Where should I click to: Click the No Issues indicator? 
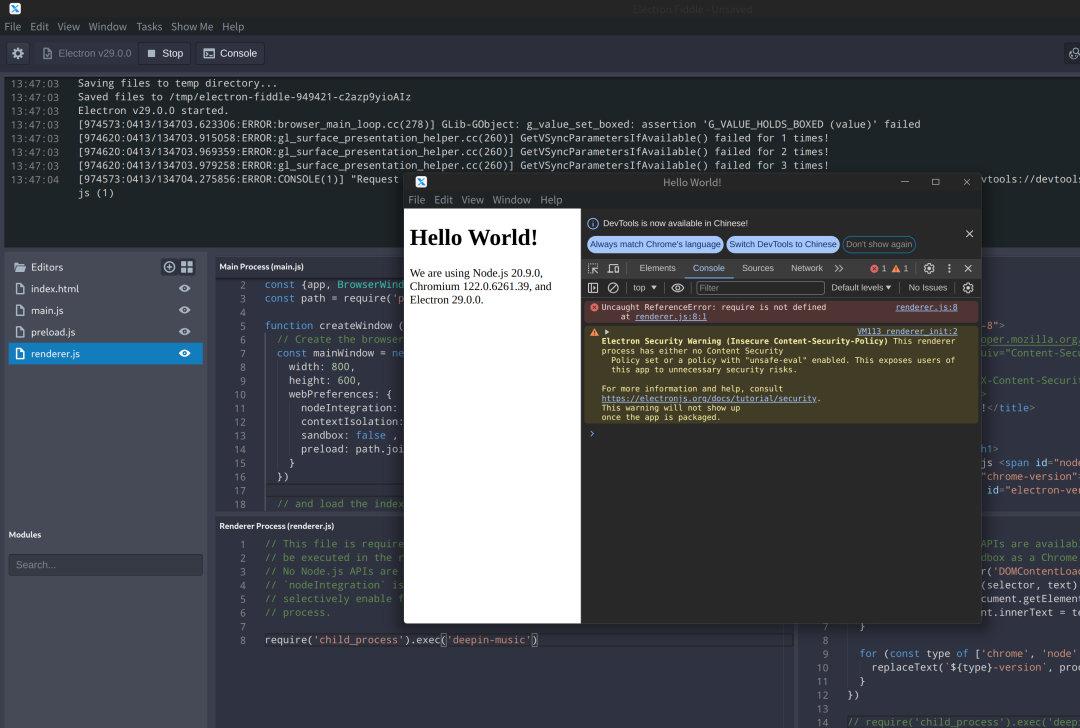click(x=927, y=287)
